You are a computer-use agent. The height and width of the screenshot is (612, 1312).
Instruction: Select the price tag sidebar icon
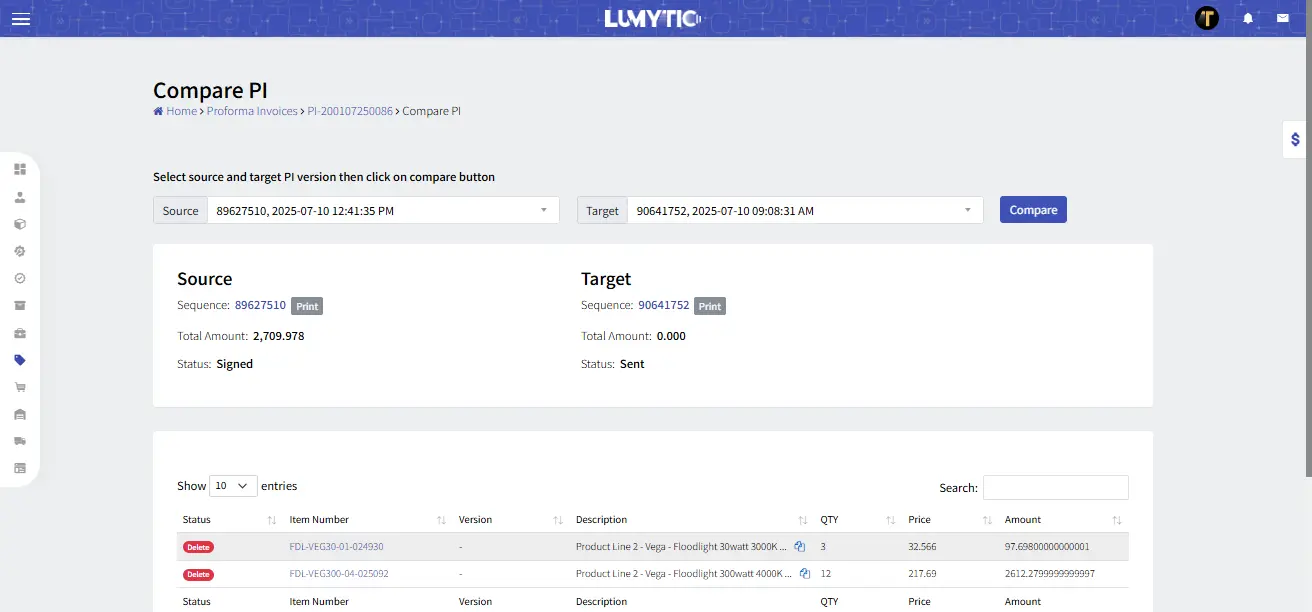[20, 360]
